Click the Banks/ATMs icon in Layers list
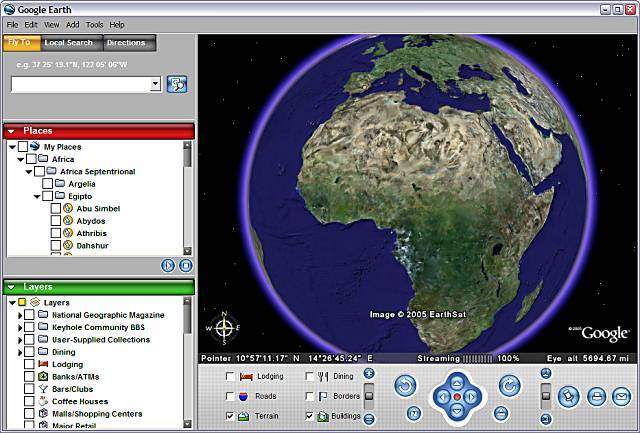The height and width of the screenshot is (433, 640). point(43,376)
